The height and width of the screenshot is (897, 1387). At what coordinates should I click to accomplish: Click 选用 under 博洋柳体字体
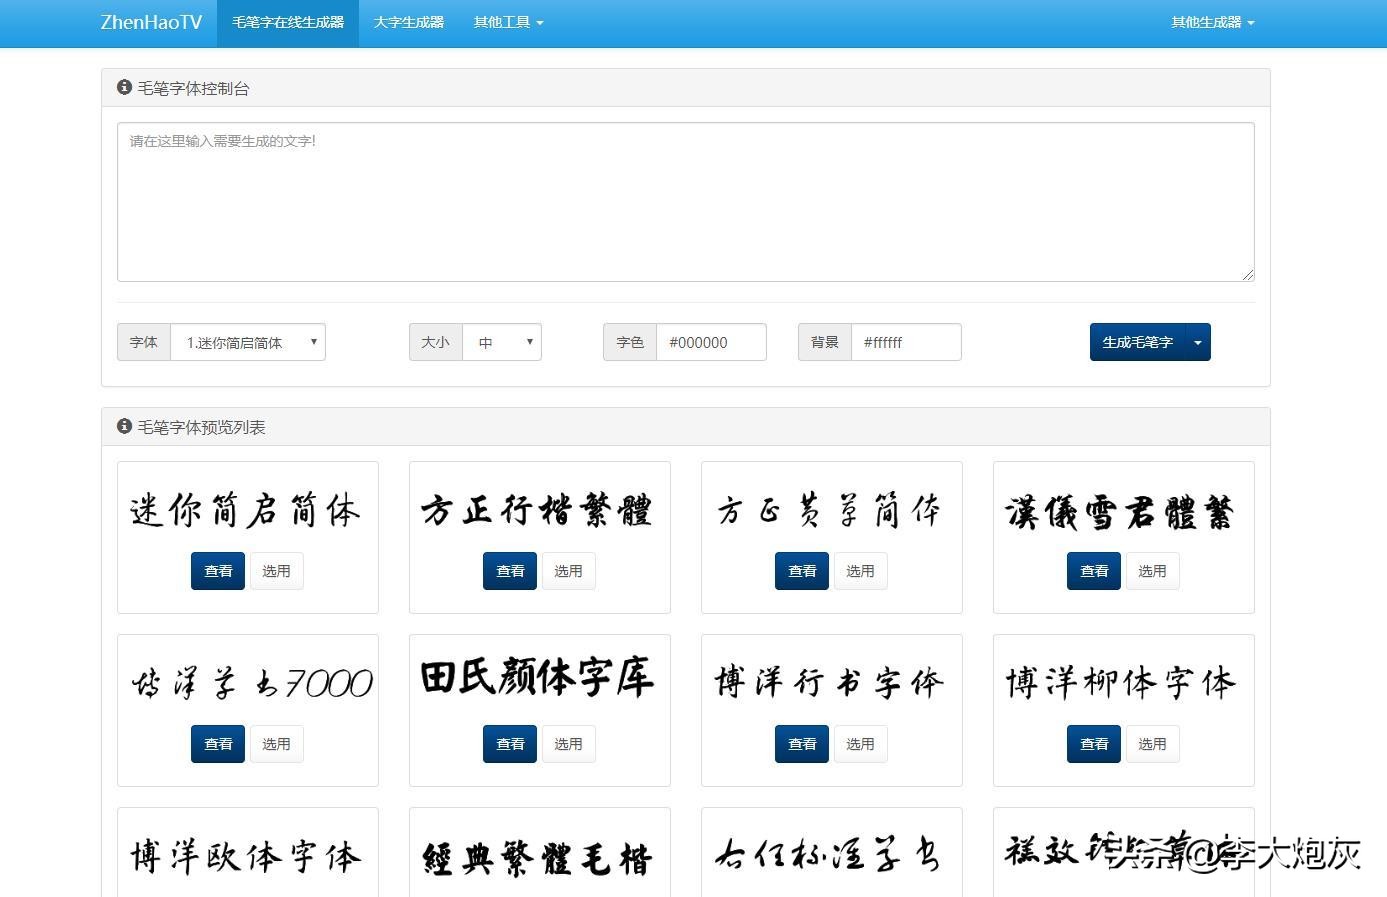pyautogui.click(x=1152, y=744)
